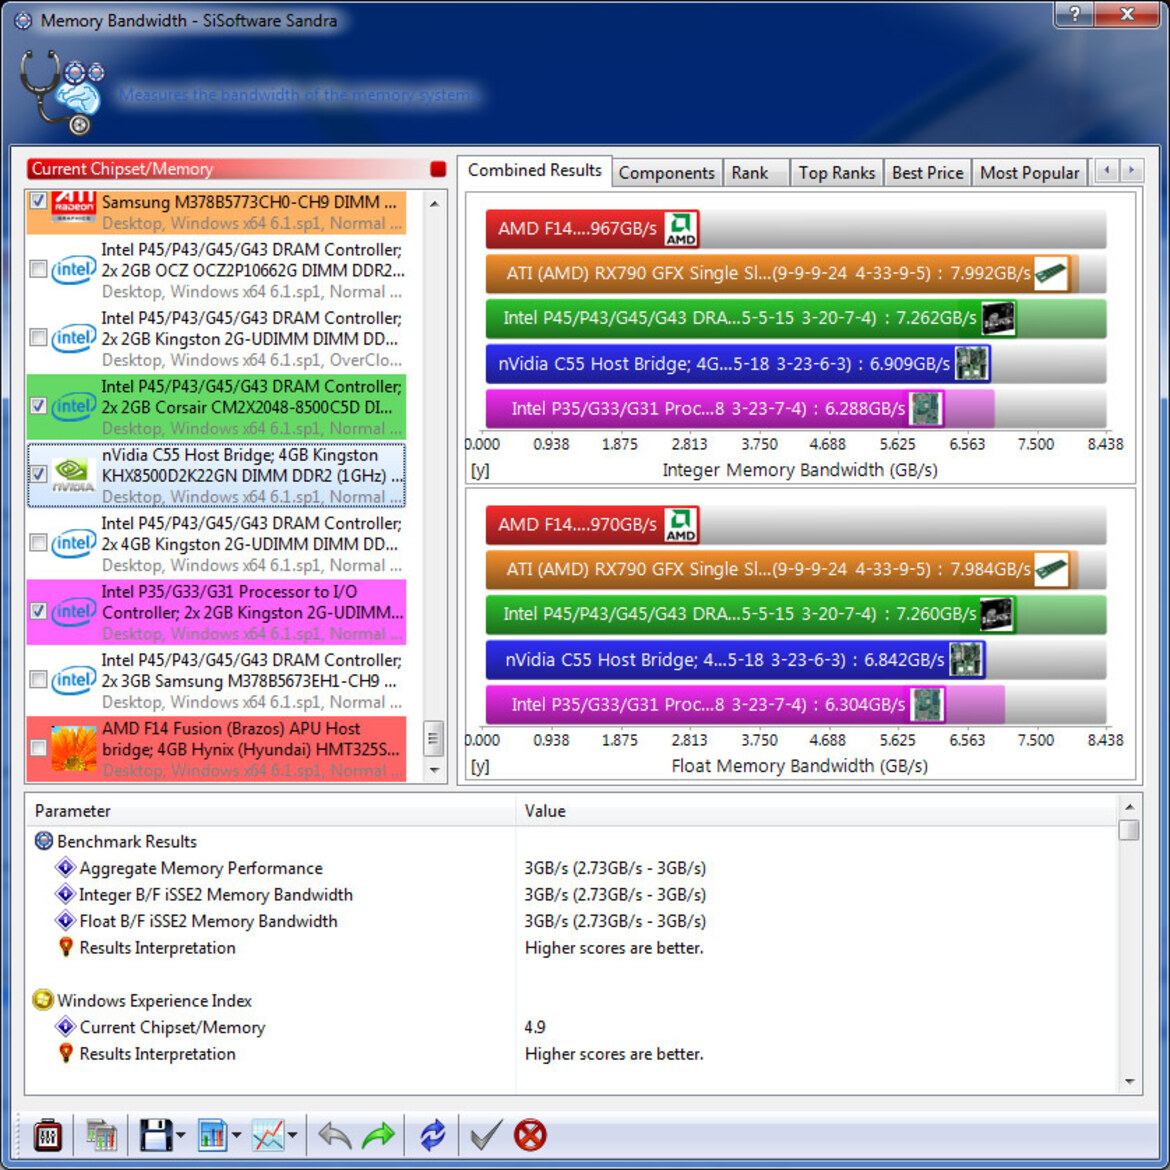
Task: Click the line graph toolbar icon
Action: click(x=269, y=1135)
